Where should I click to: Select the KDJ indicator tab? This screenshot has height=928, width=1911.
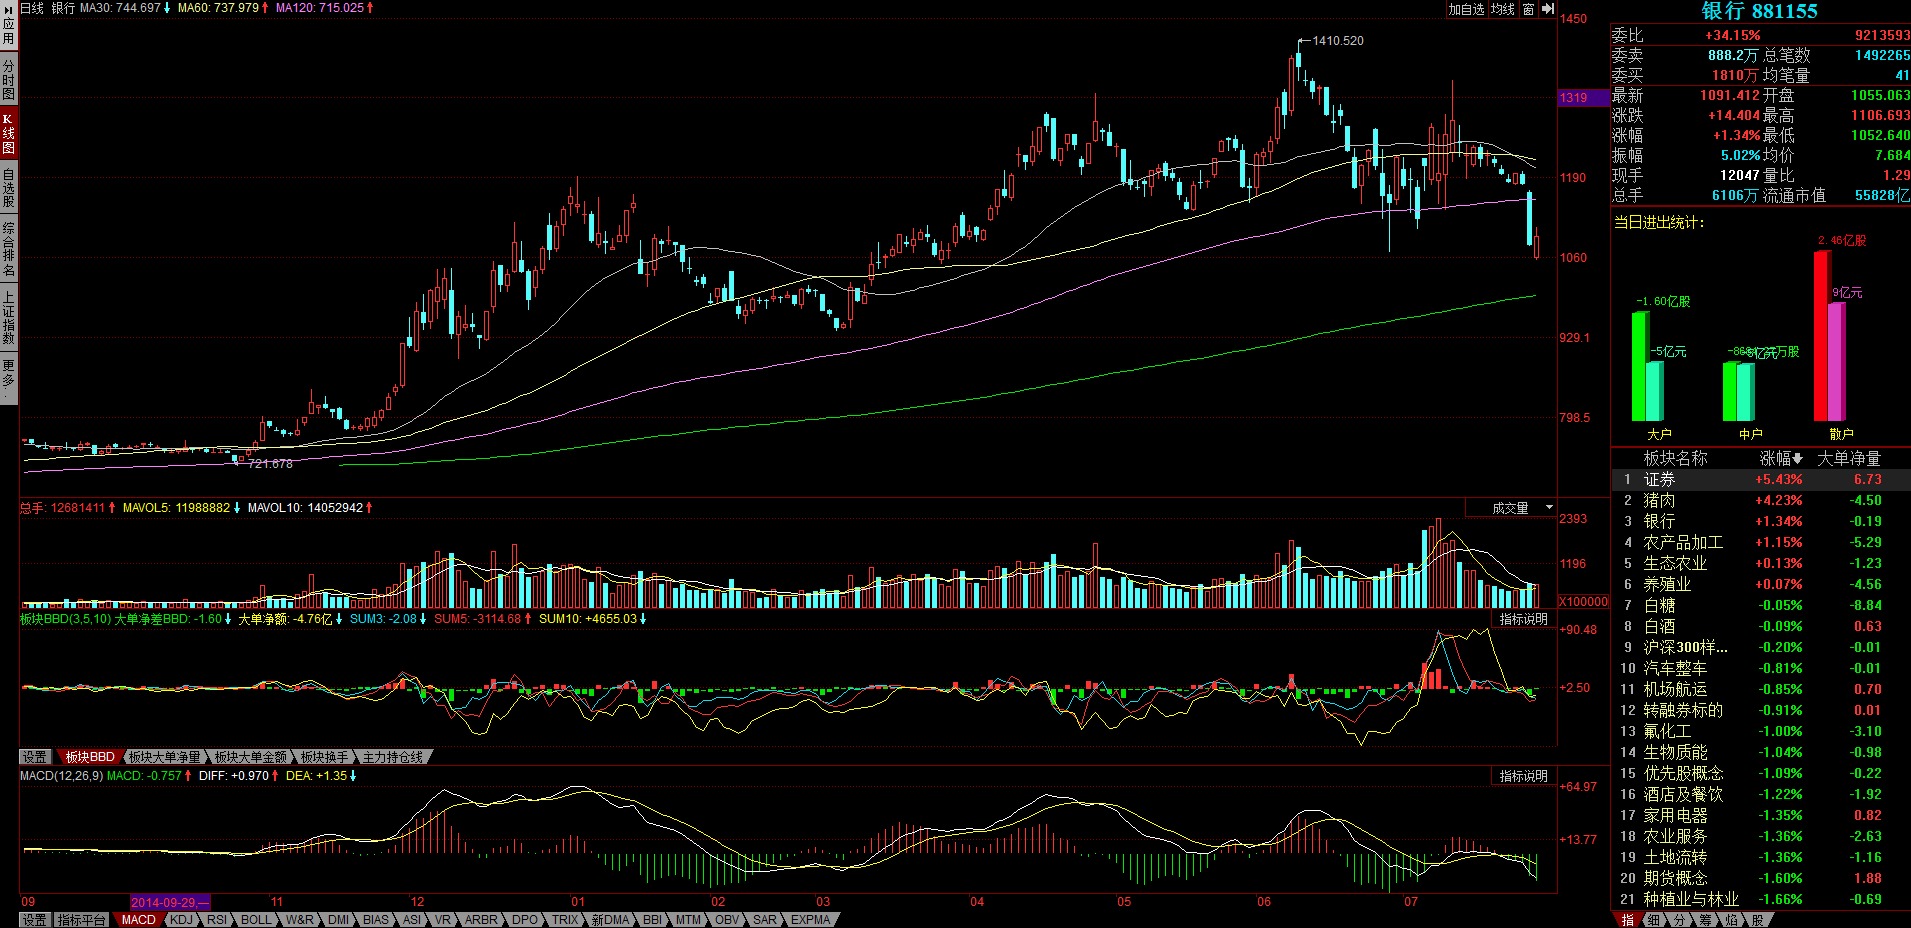[182, 920]
